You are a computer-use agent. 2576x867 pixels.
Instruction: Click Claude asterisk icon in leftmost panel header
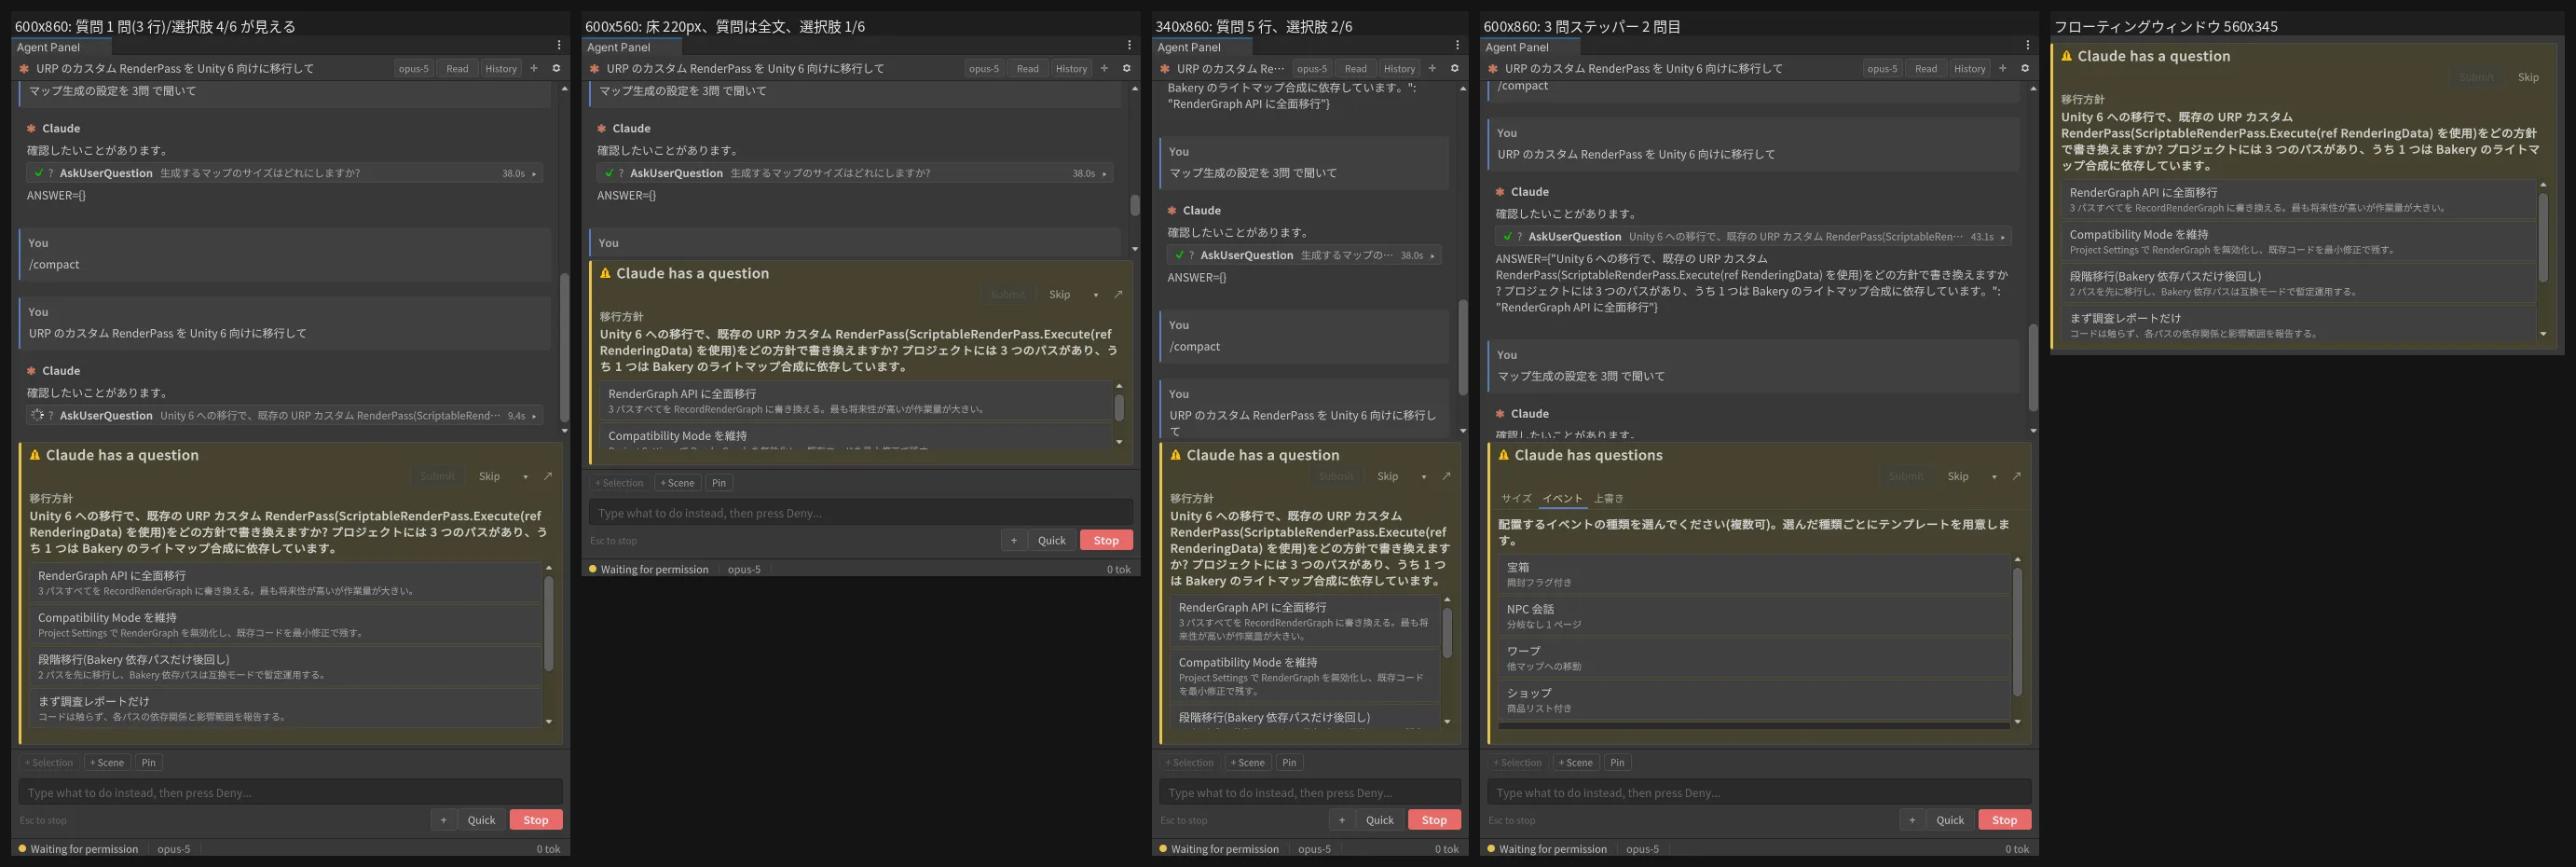coord(24,69)
